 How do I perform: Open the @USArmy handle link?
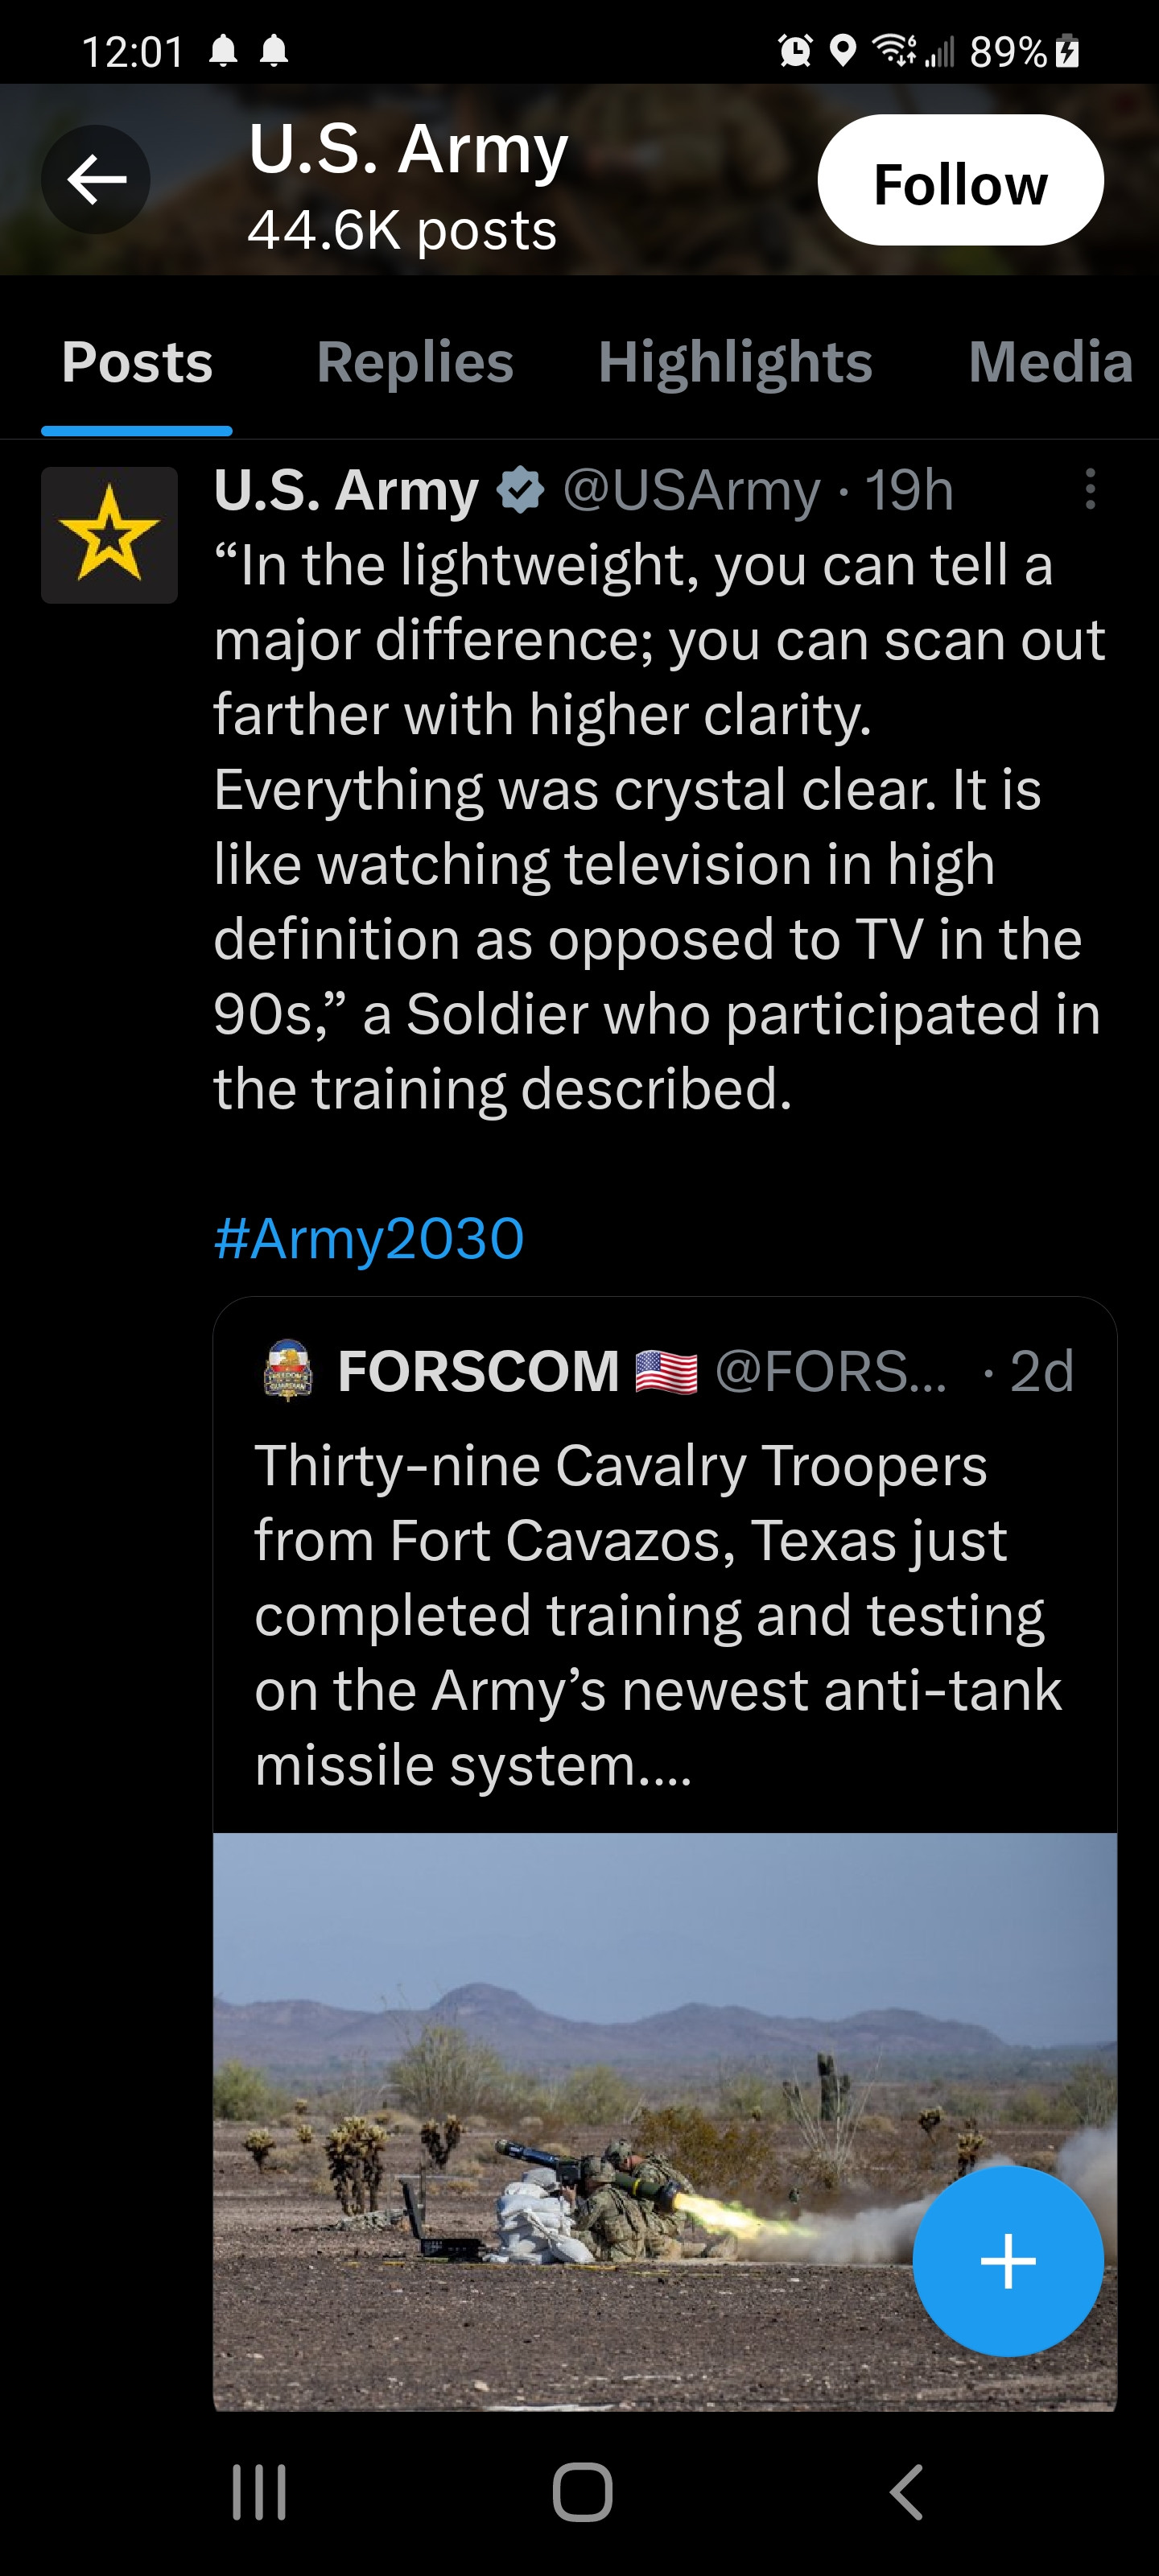(x=691, y=490)
